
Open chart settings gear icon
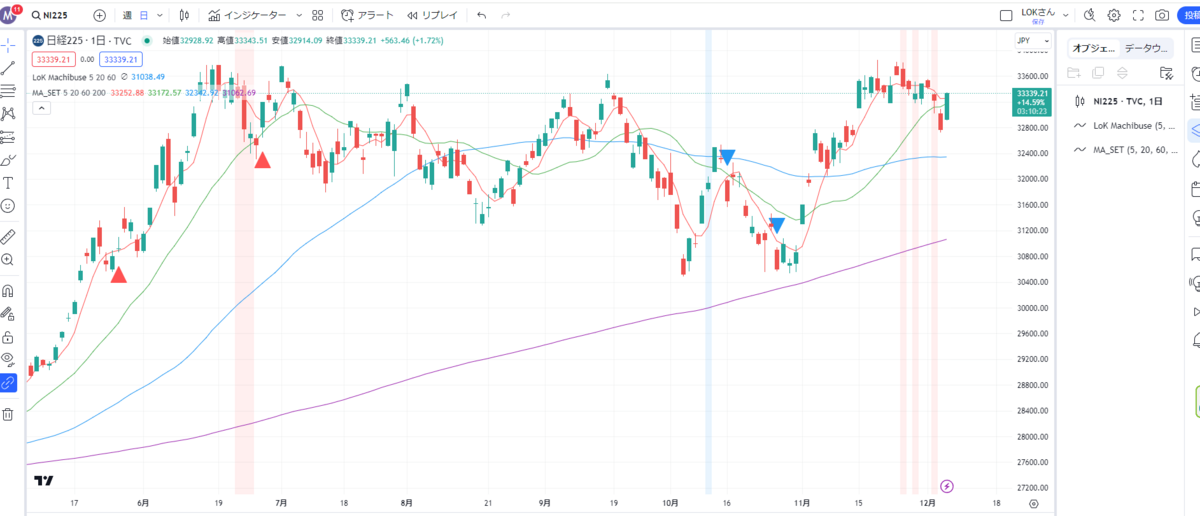click(1114, 16)
